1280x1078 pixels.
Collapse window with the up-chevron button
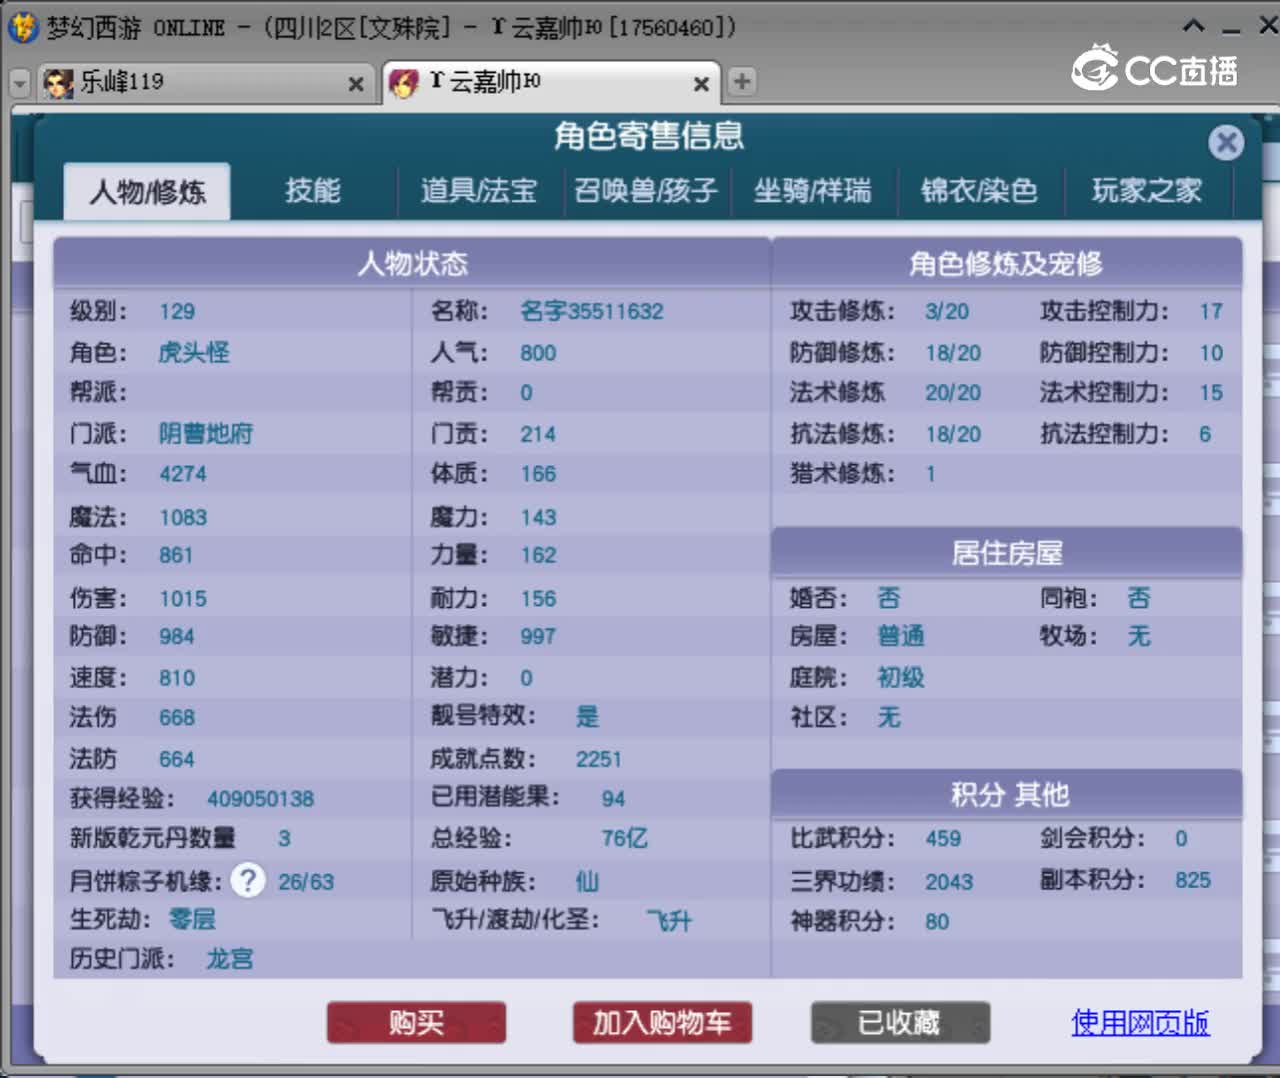click(1193, 26)
